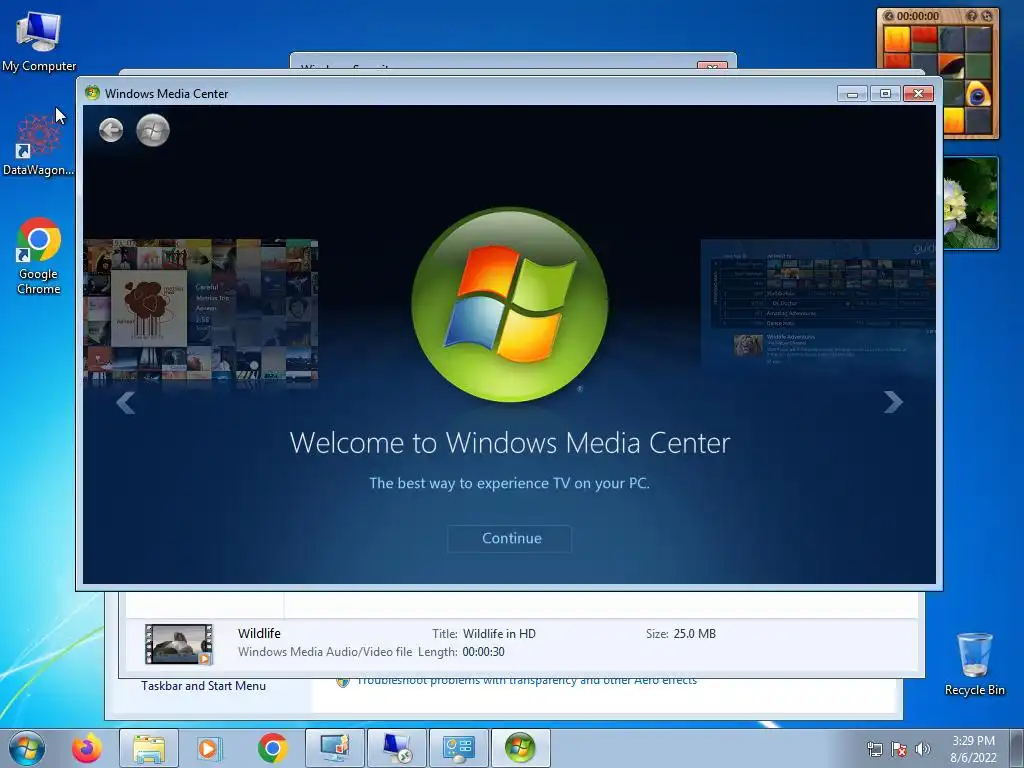This screenshot has width=1024, height=768.
Task: Maximize the Windows Media Center window
Action: 885,94
